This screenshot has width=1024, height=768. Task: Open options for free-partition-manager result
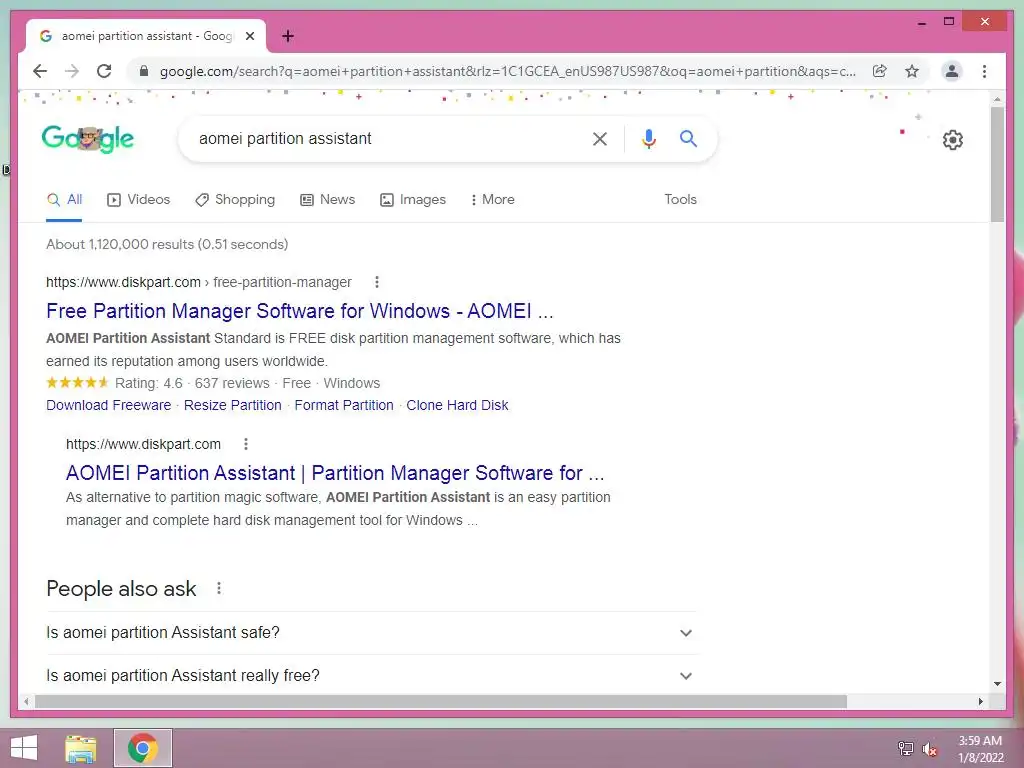point(376,282)
